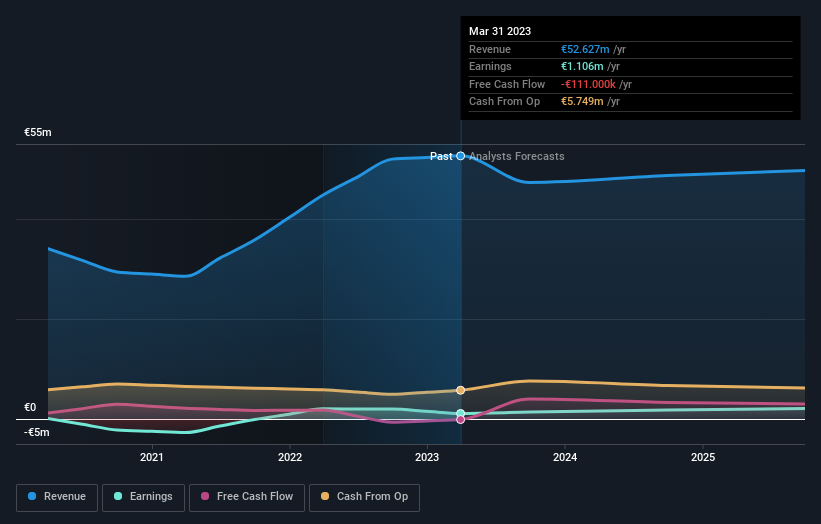Click the €52.627m revenue value

pyautogui.click(x=585, y=49)
